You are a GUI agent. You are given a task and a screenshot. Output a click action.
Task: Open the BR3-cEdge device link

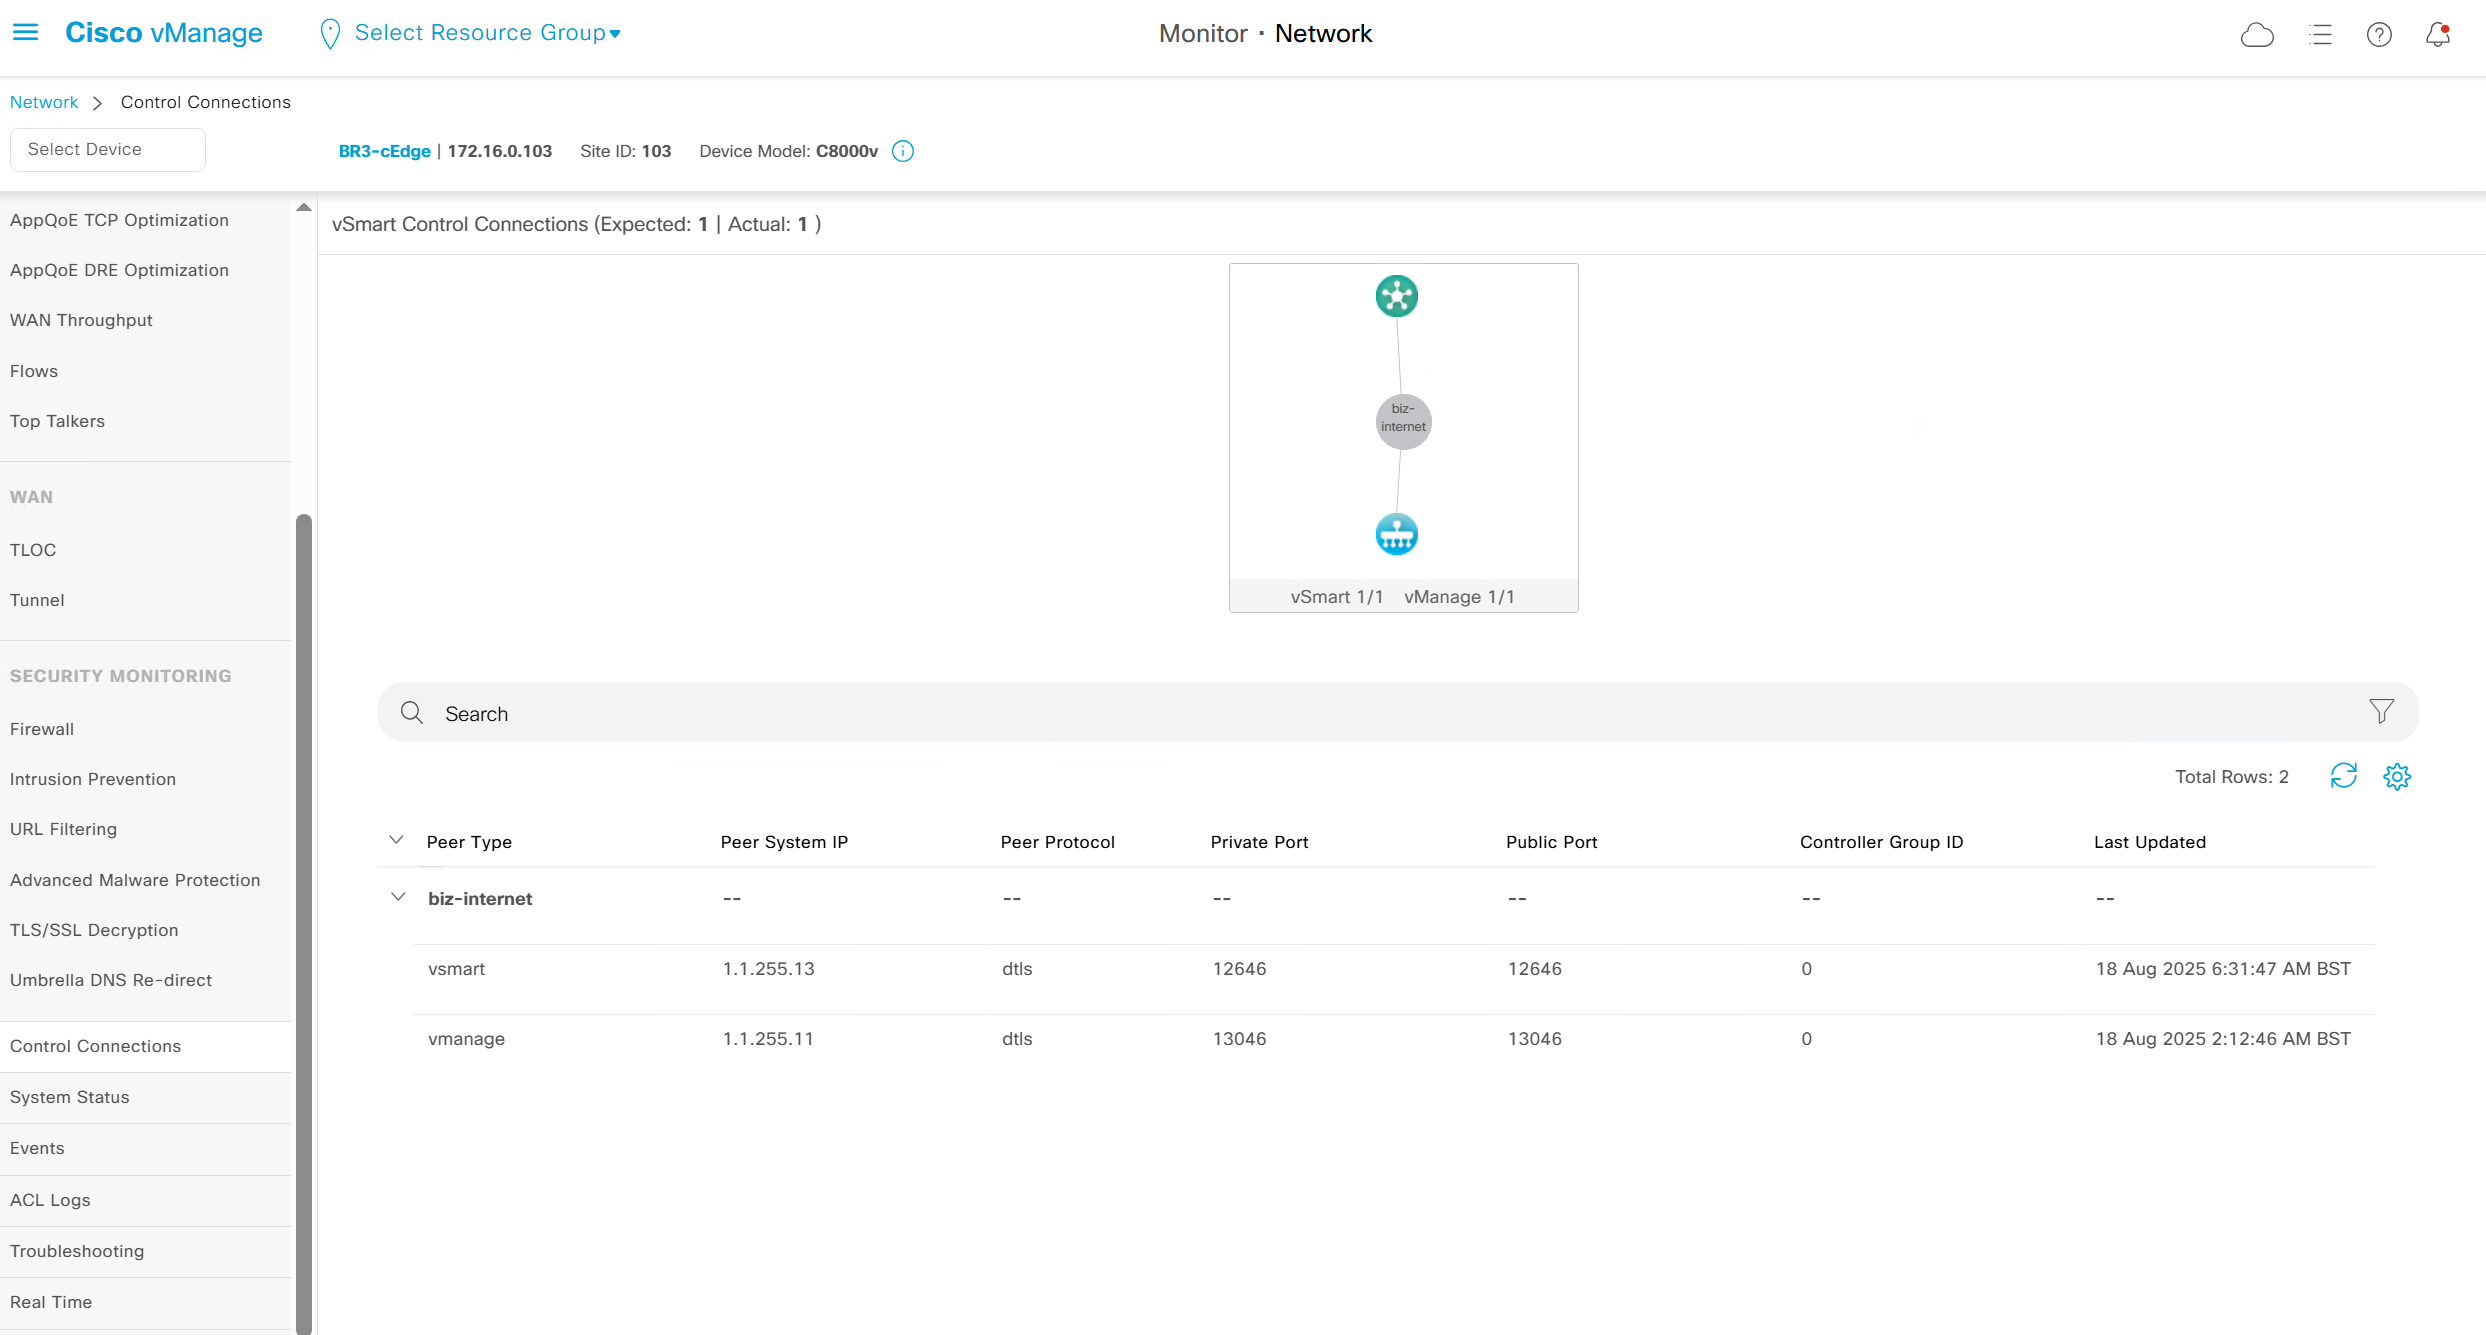tap(384, 151)
